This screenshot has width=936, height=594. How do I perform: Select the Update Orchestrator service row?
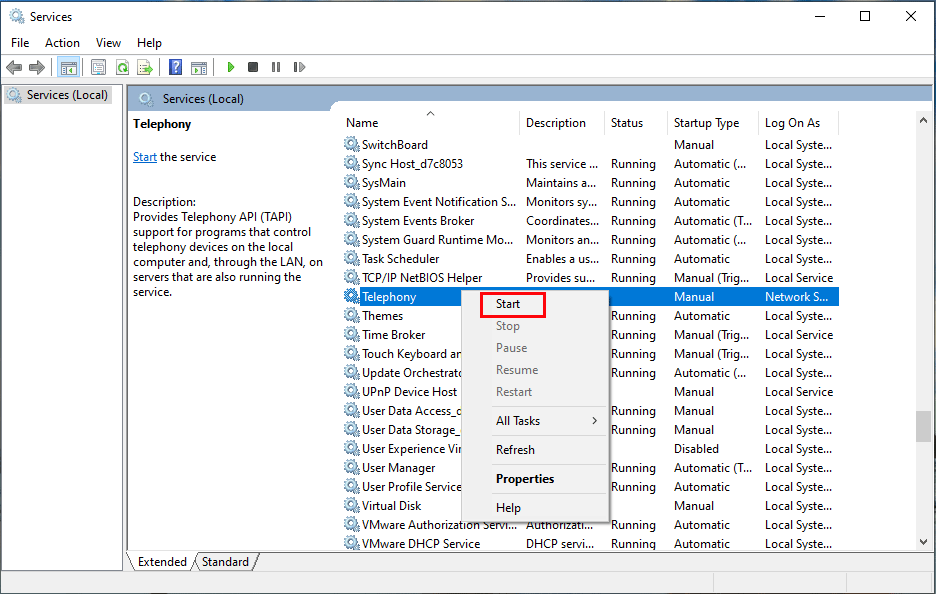pyautogui.click(x=590, y=373)
